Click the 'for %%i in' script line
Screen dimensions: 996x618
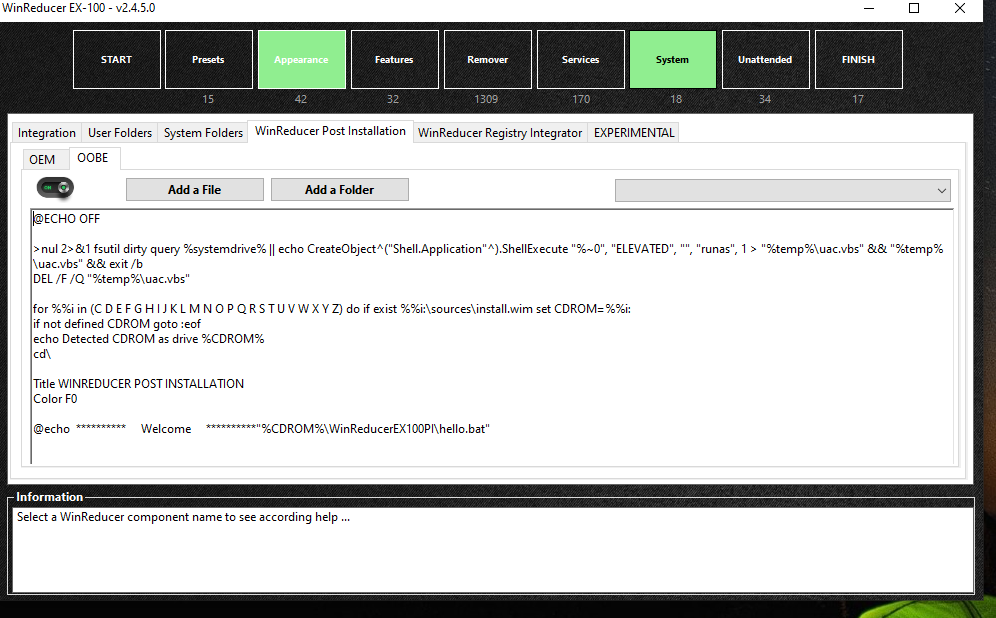coord(332,309)
